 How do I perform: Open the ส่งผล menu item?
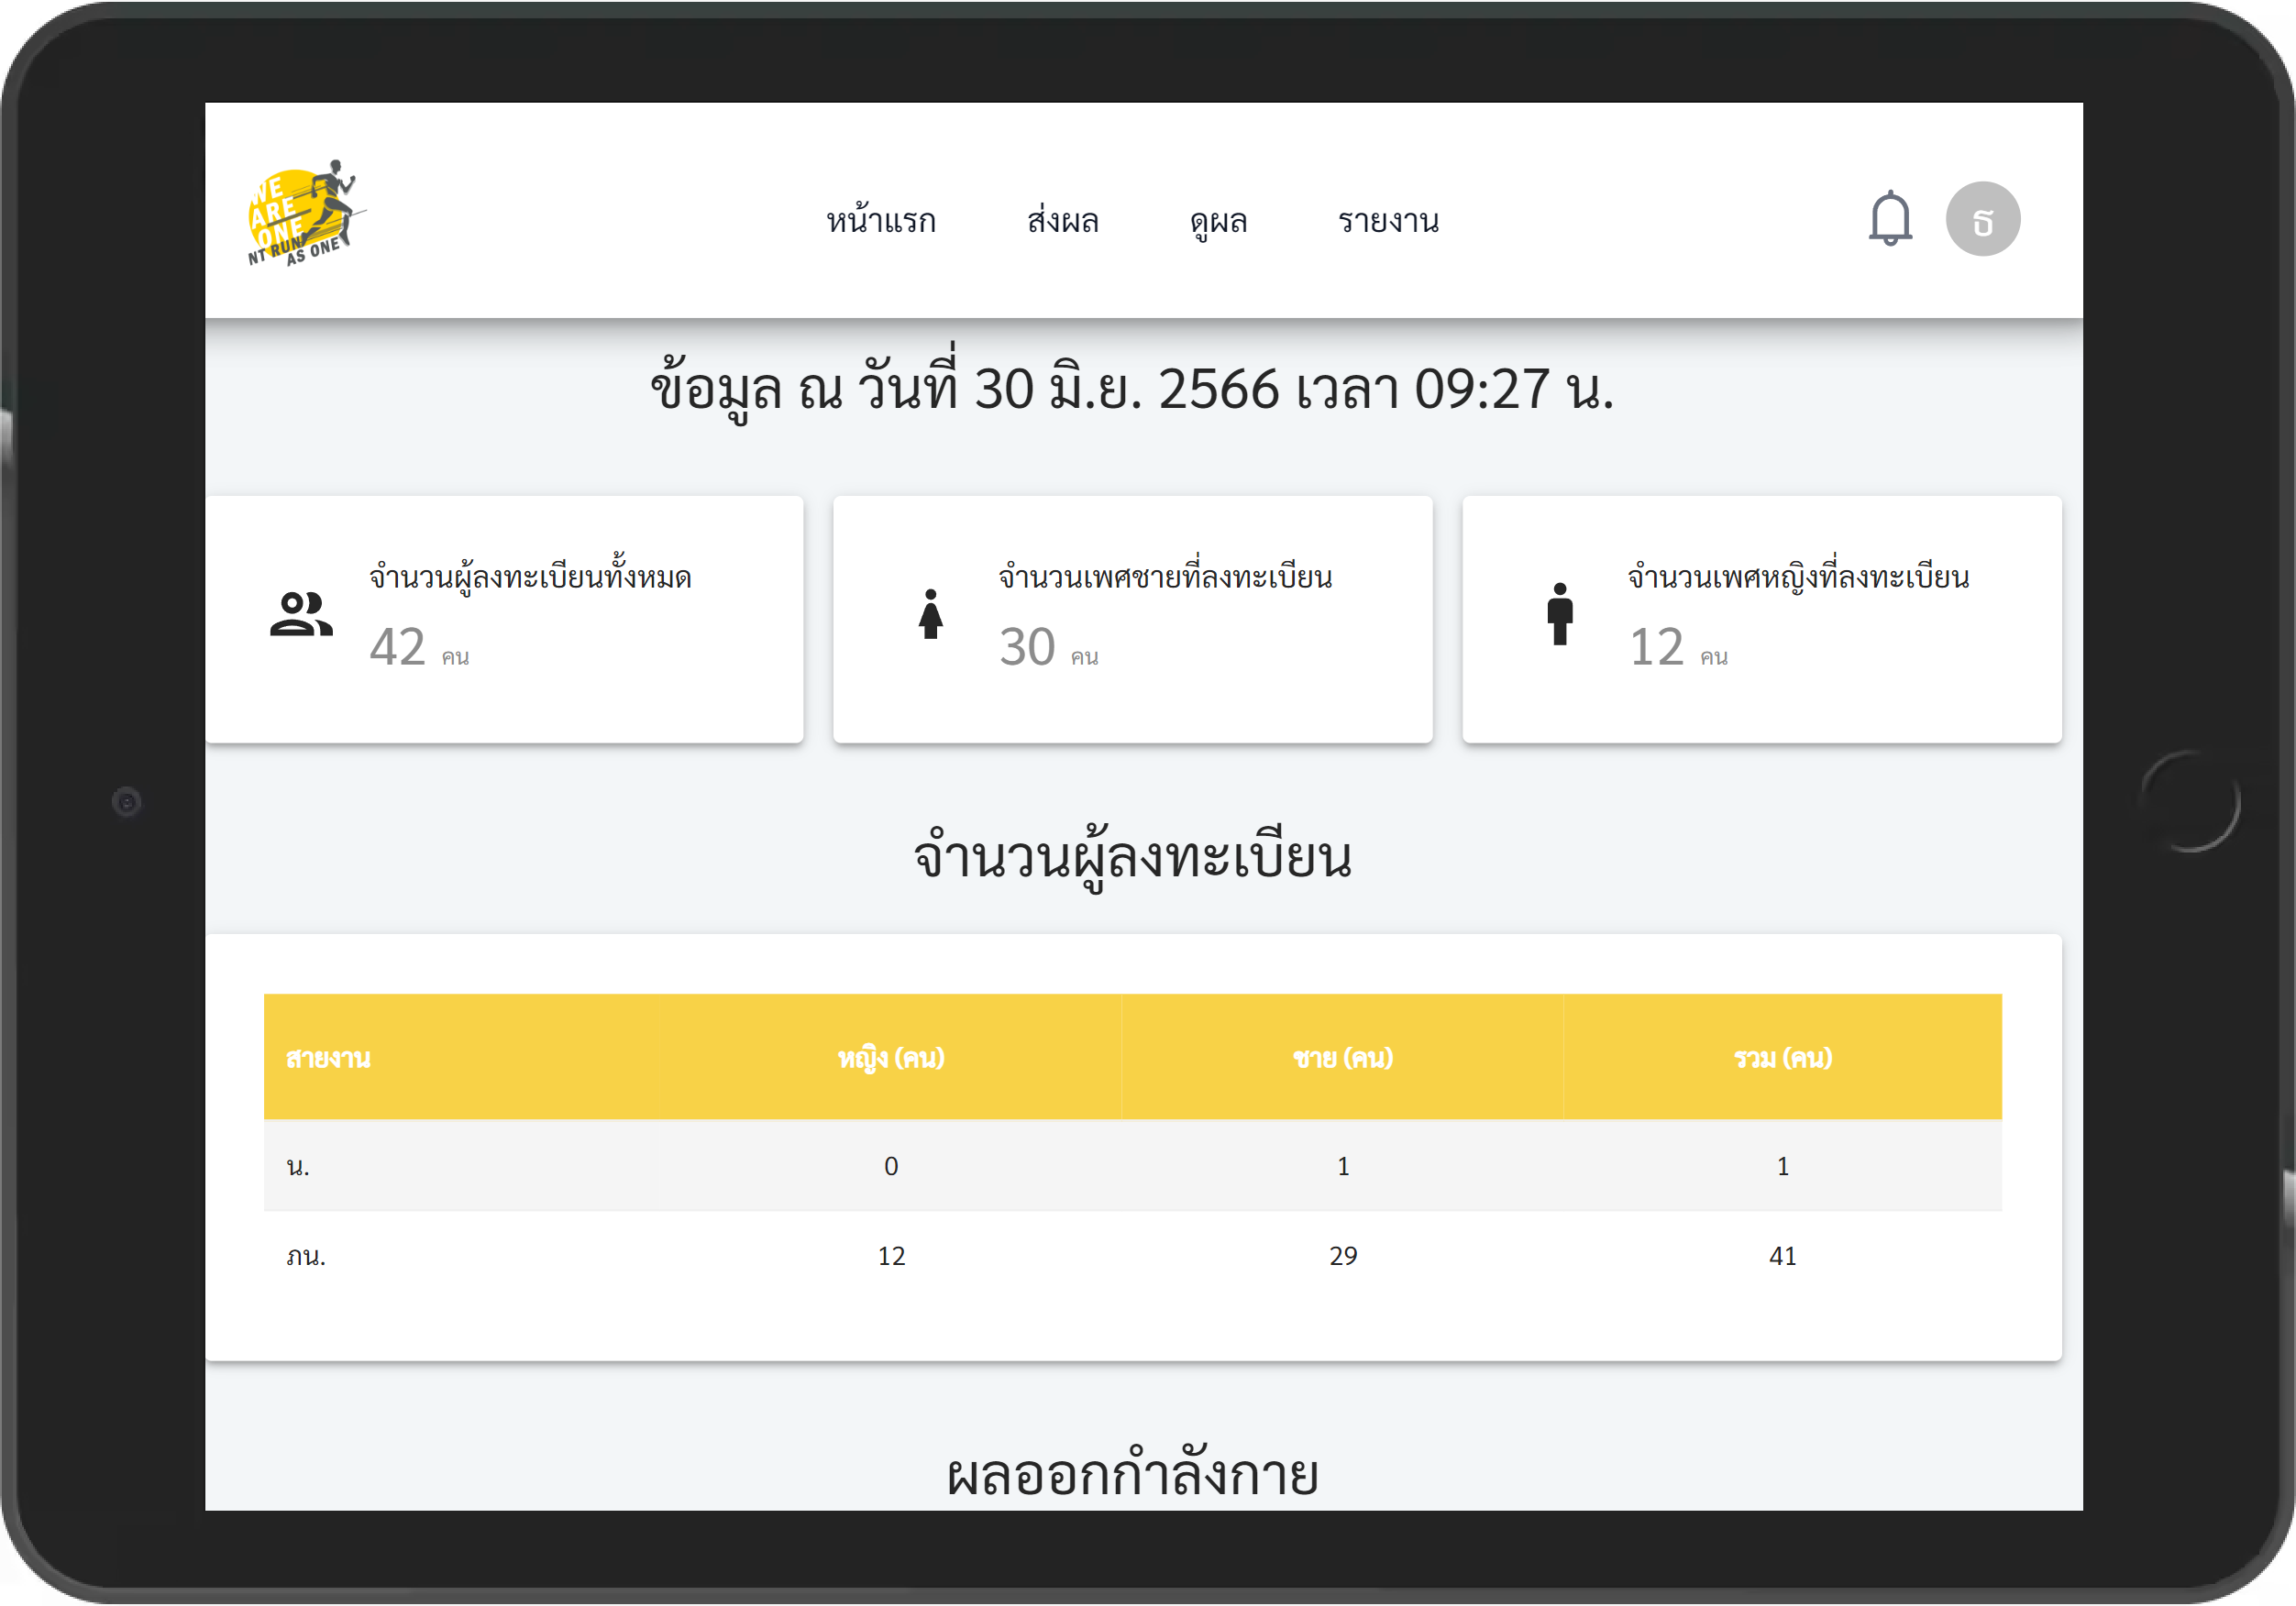pos(1063,221)
